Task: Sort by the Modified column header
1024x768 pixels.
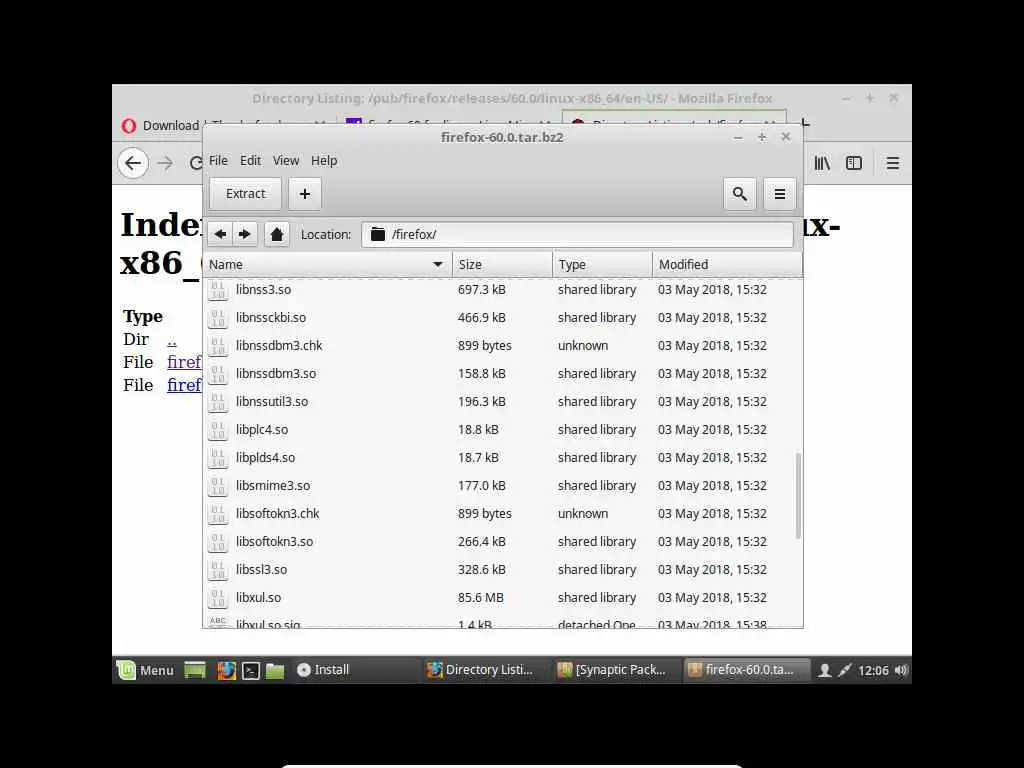Action: pos(727,264)
